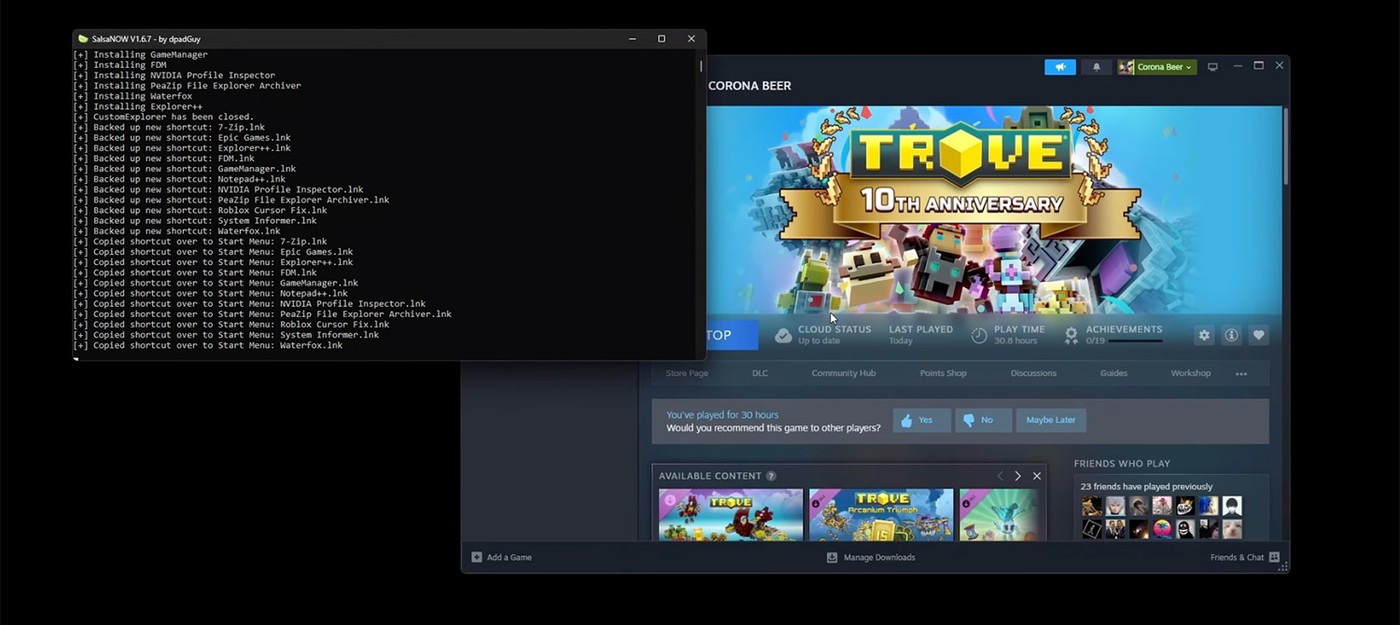
Task: Open the Points Shop tab
Action: 943,373
